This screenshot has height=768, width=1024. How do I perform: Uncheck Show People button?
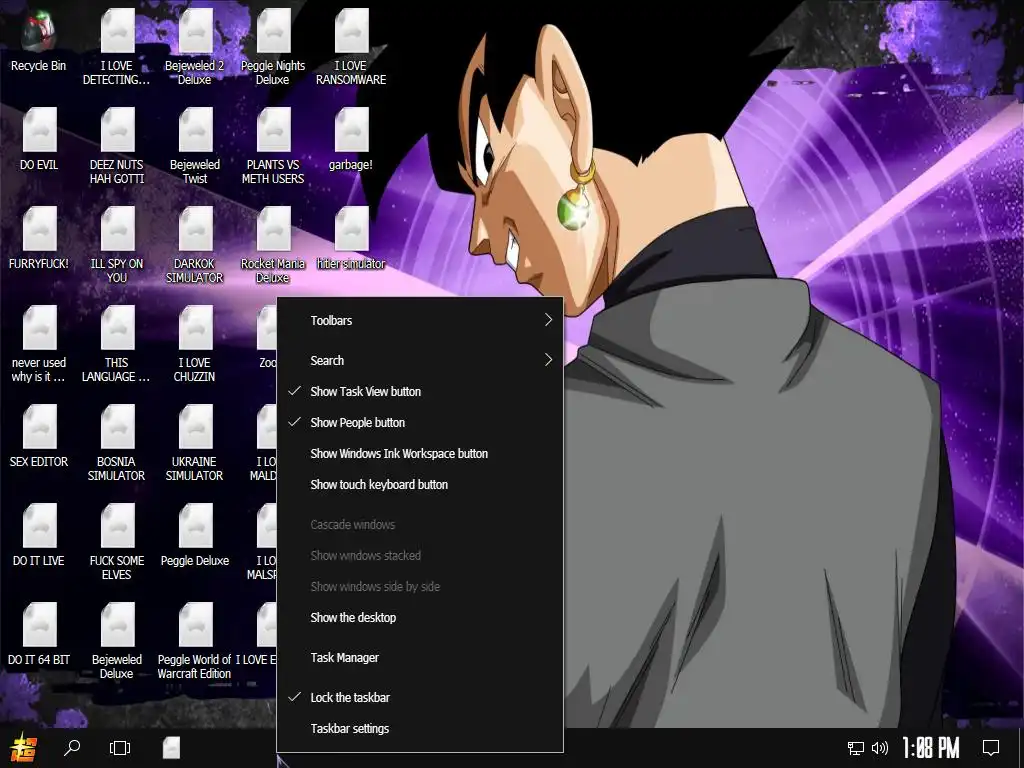(x=419, y=423)
